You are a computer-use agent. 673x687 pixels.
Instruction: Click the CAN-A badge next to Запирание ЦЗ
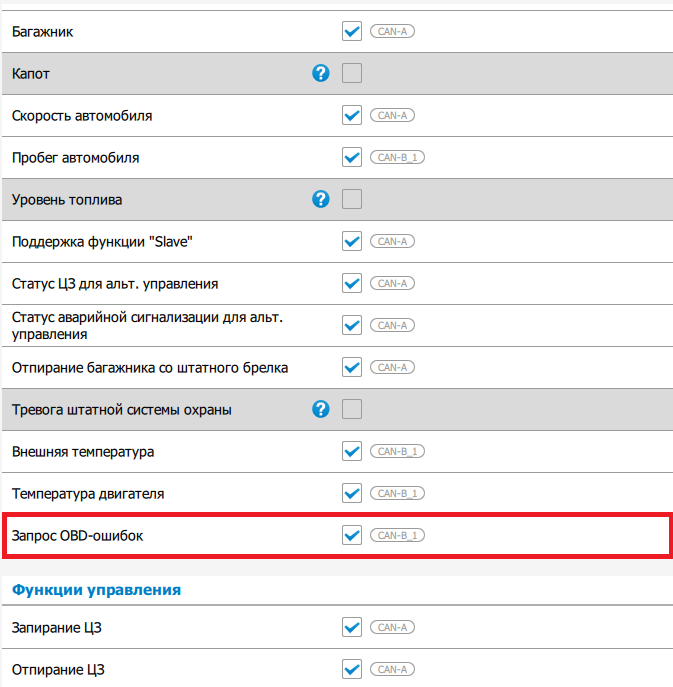pos(392,627)
